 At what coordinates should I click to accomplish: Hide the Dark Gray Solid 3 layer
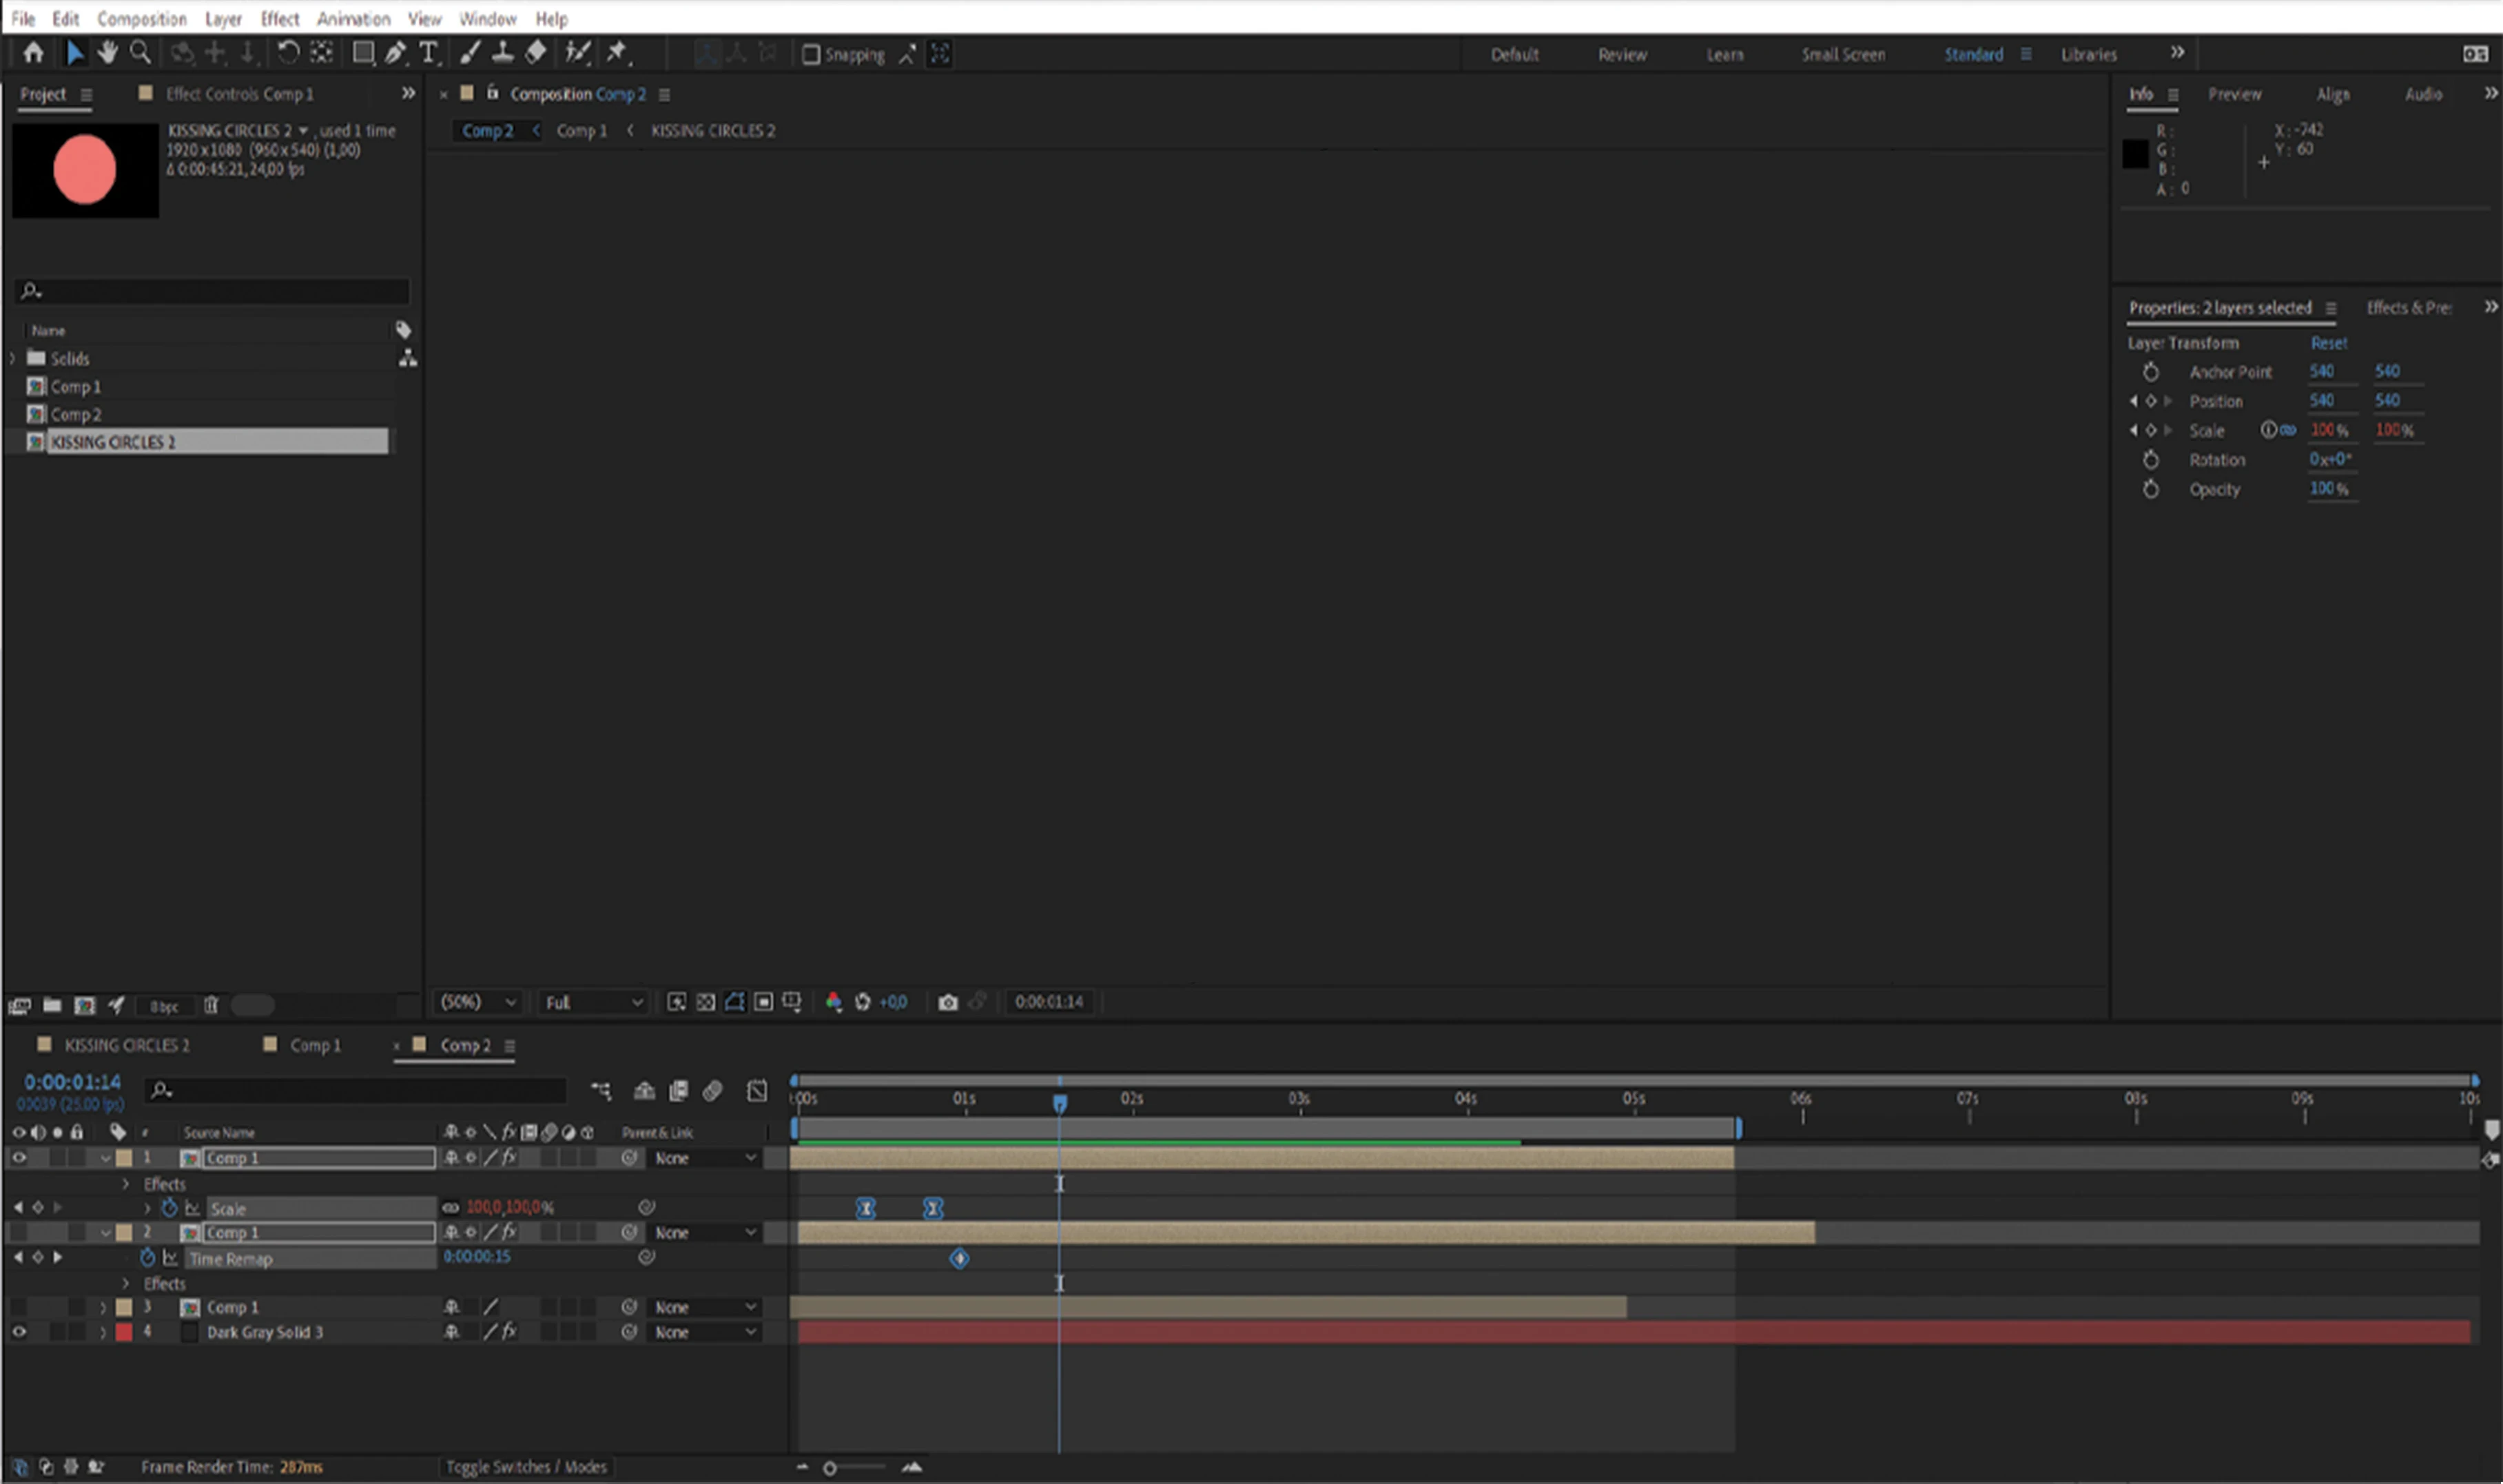coord(19,1332)
